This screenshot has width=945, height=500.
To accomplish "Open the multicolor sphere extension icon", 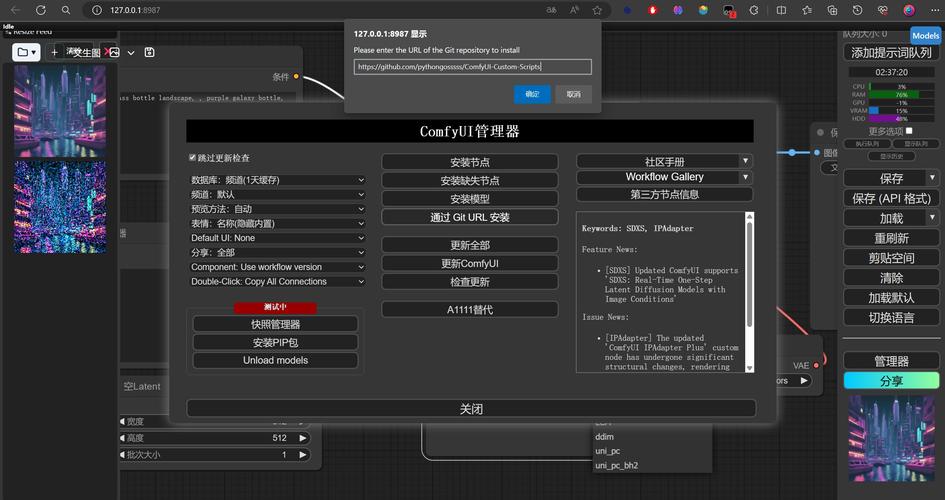I will click(x=703, y=10).
